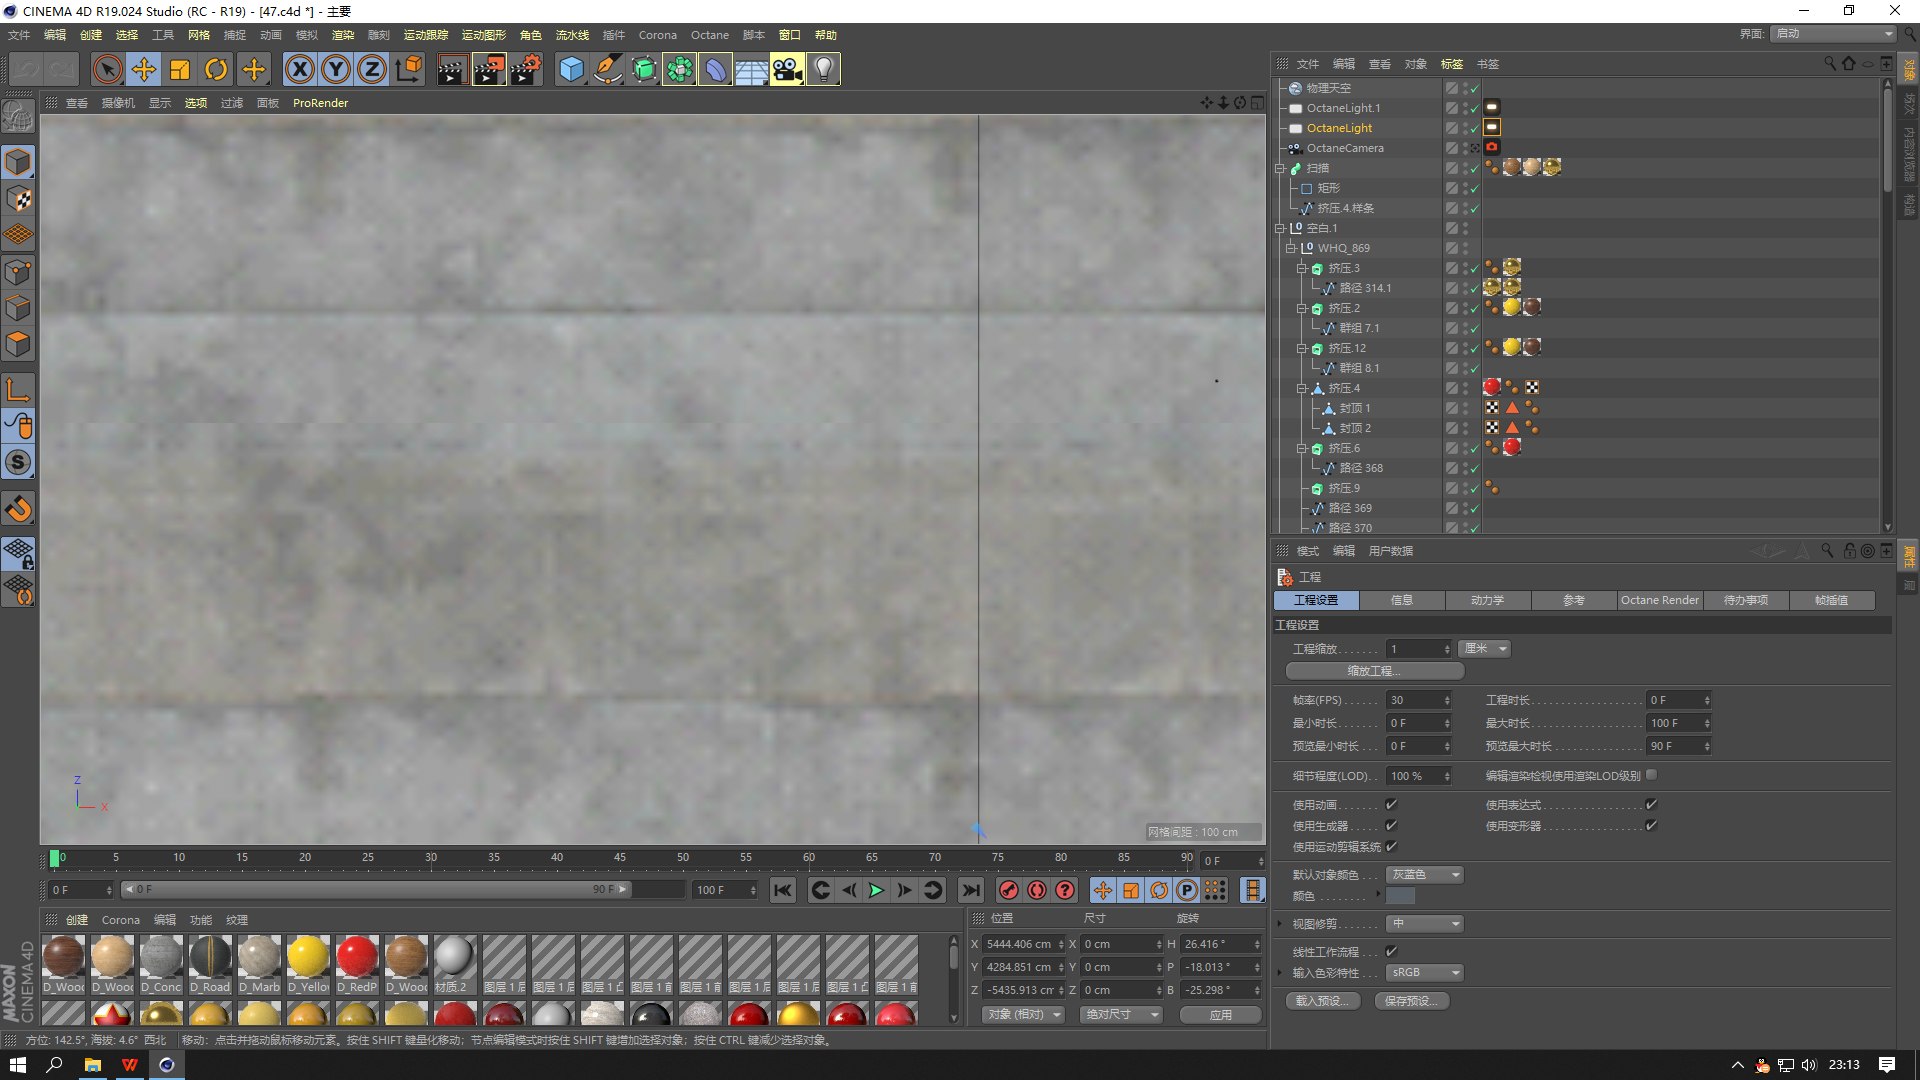Click the Live Selection arrow tool
Screen dimensions: 1920x1080
[108, 69]
